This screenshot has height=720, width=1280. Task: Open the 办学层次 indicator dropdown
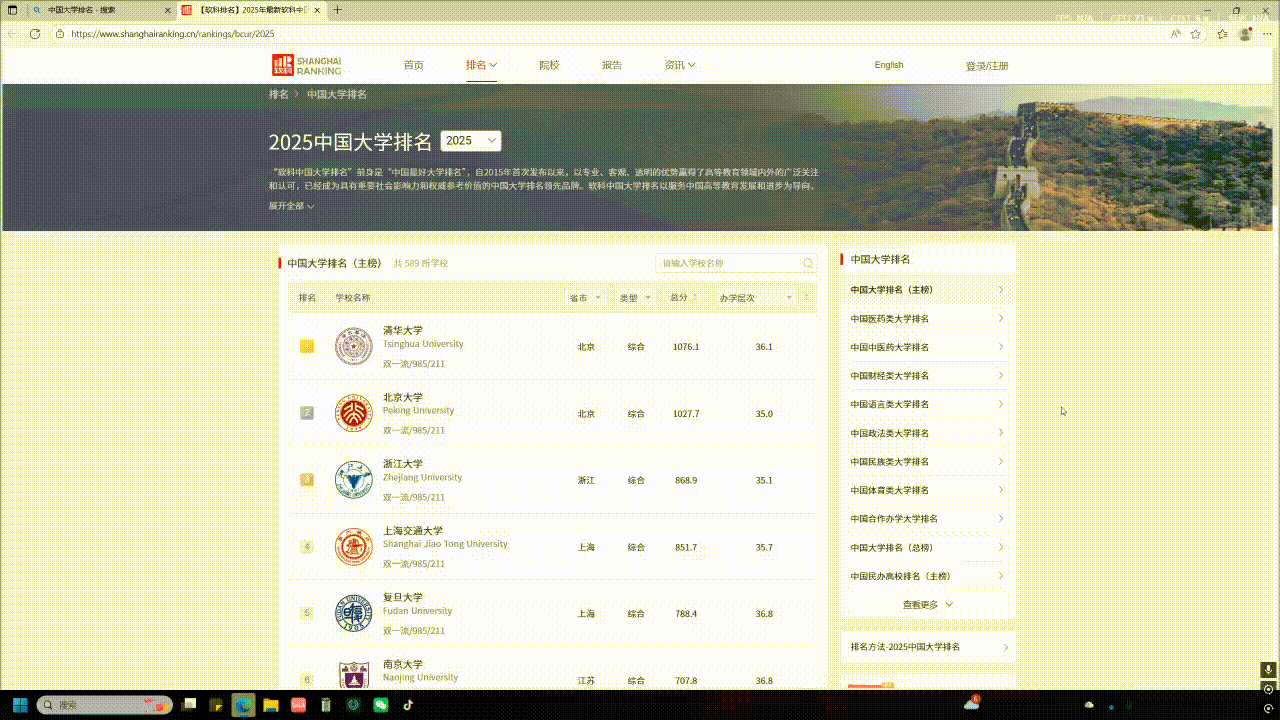pos(755,298)
